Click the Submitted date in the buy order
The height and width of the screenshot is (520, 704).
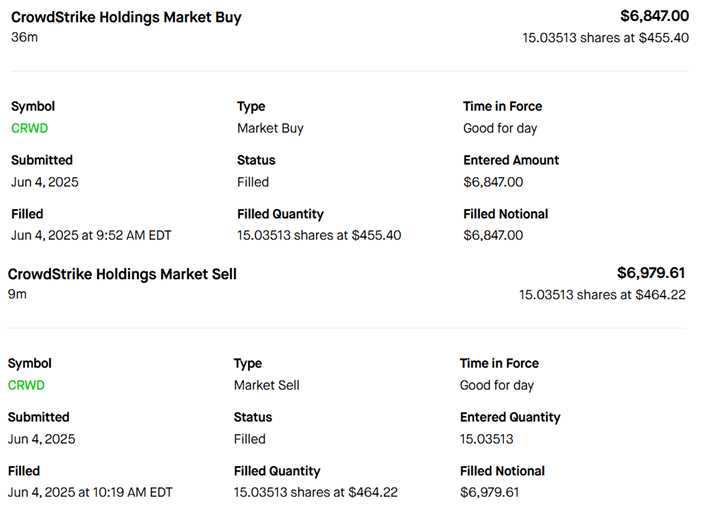pos(45,182)
